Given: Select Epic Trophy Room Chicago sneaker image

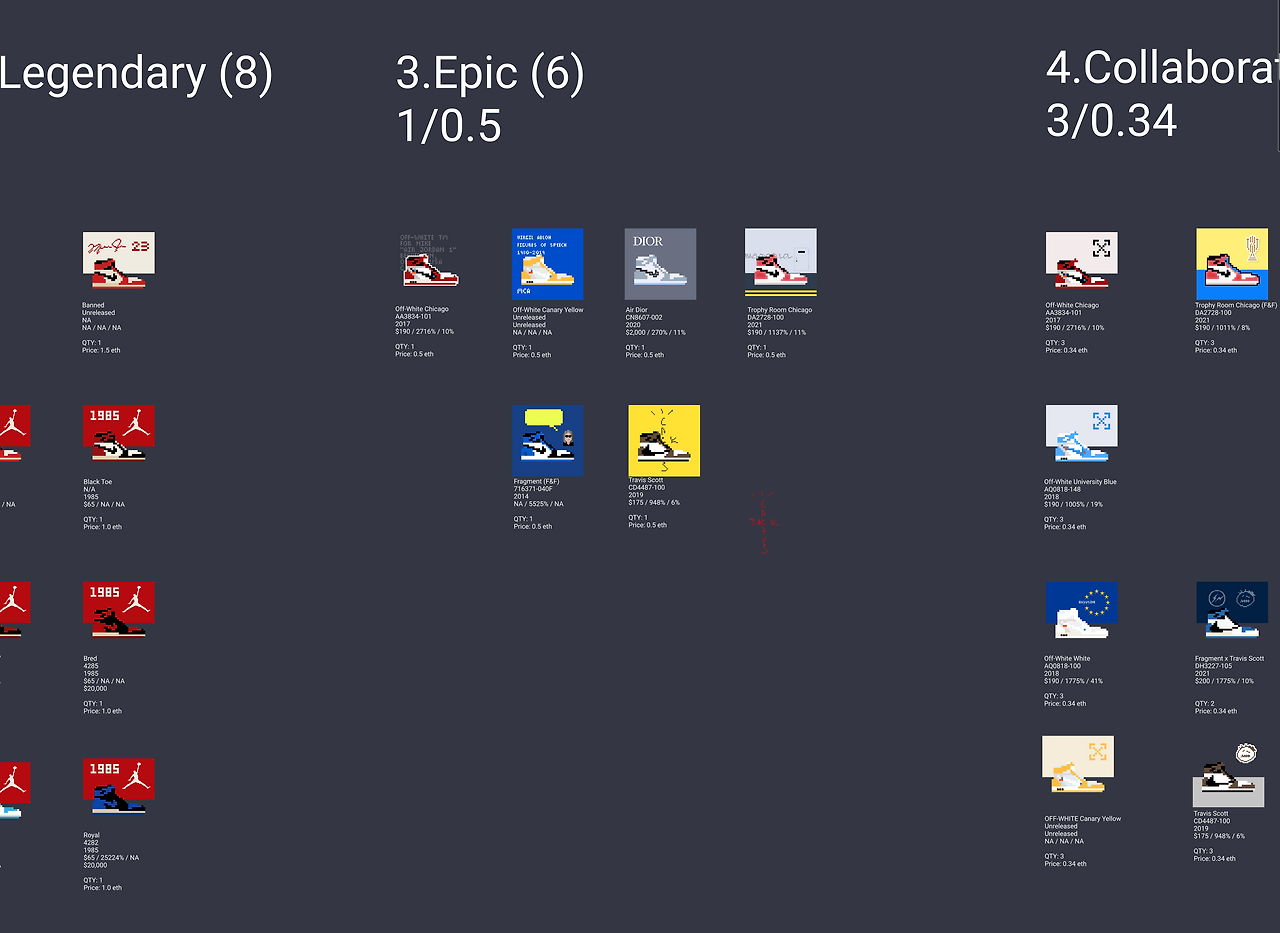Looking at the screenshot, I should (x=781, y=263).
